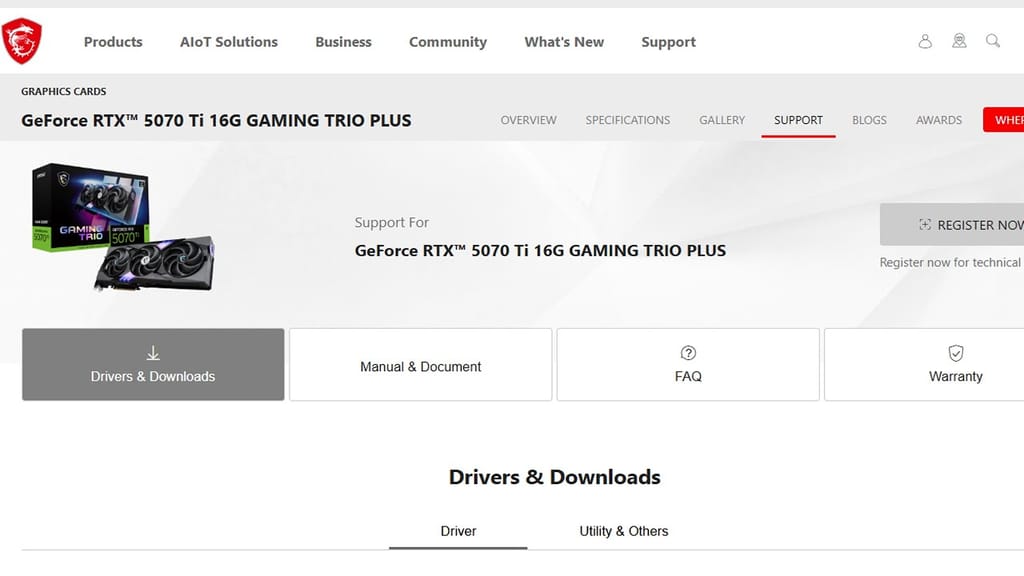The width and height of the screenshot is (1024, 576).
Task: Click the product title in the sub-navigation bar
Action: tap(216, 120)
